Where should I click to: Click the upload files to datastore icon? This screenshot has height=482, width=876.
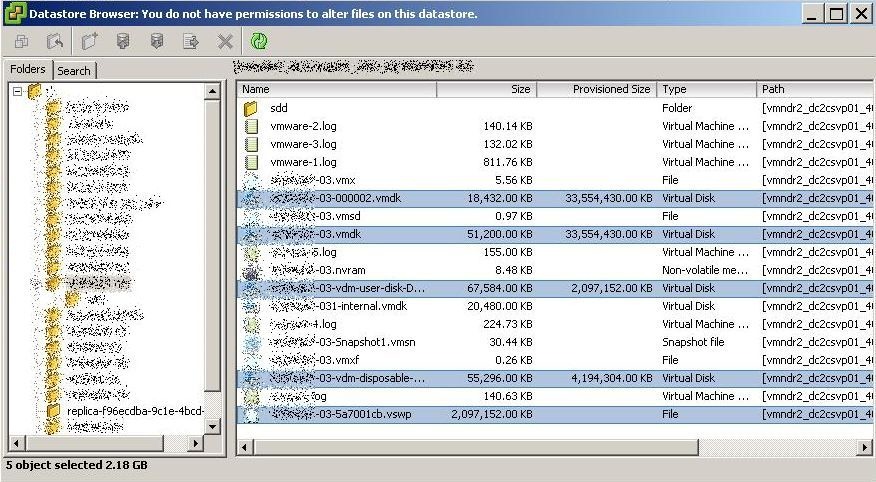(123, 41)
